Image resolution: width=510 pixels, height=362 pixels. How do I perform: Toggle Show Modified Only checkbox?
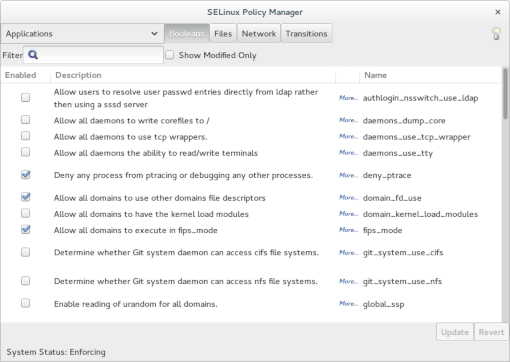[170, 55]
